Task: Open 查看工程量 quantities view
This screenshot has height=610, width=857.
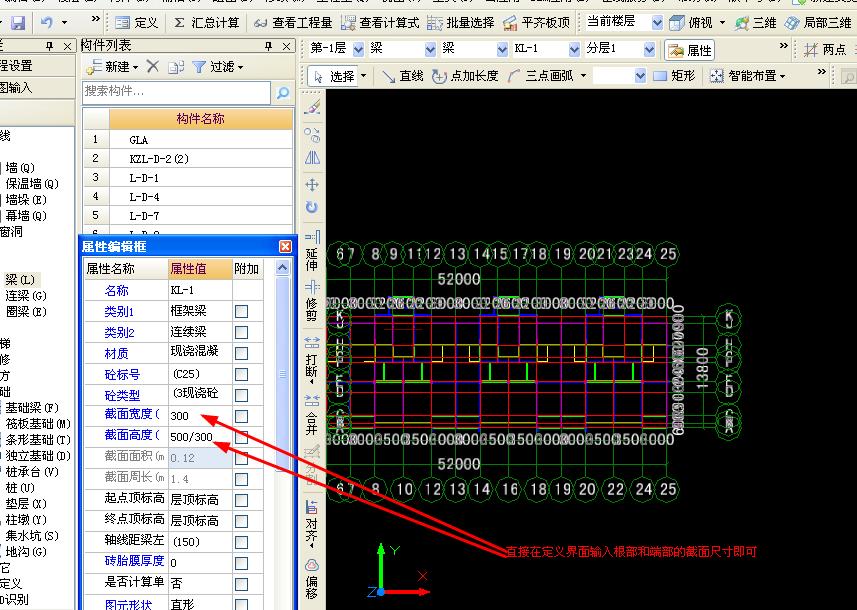Action: (294, 23)
